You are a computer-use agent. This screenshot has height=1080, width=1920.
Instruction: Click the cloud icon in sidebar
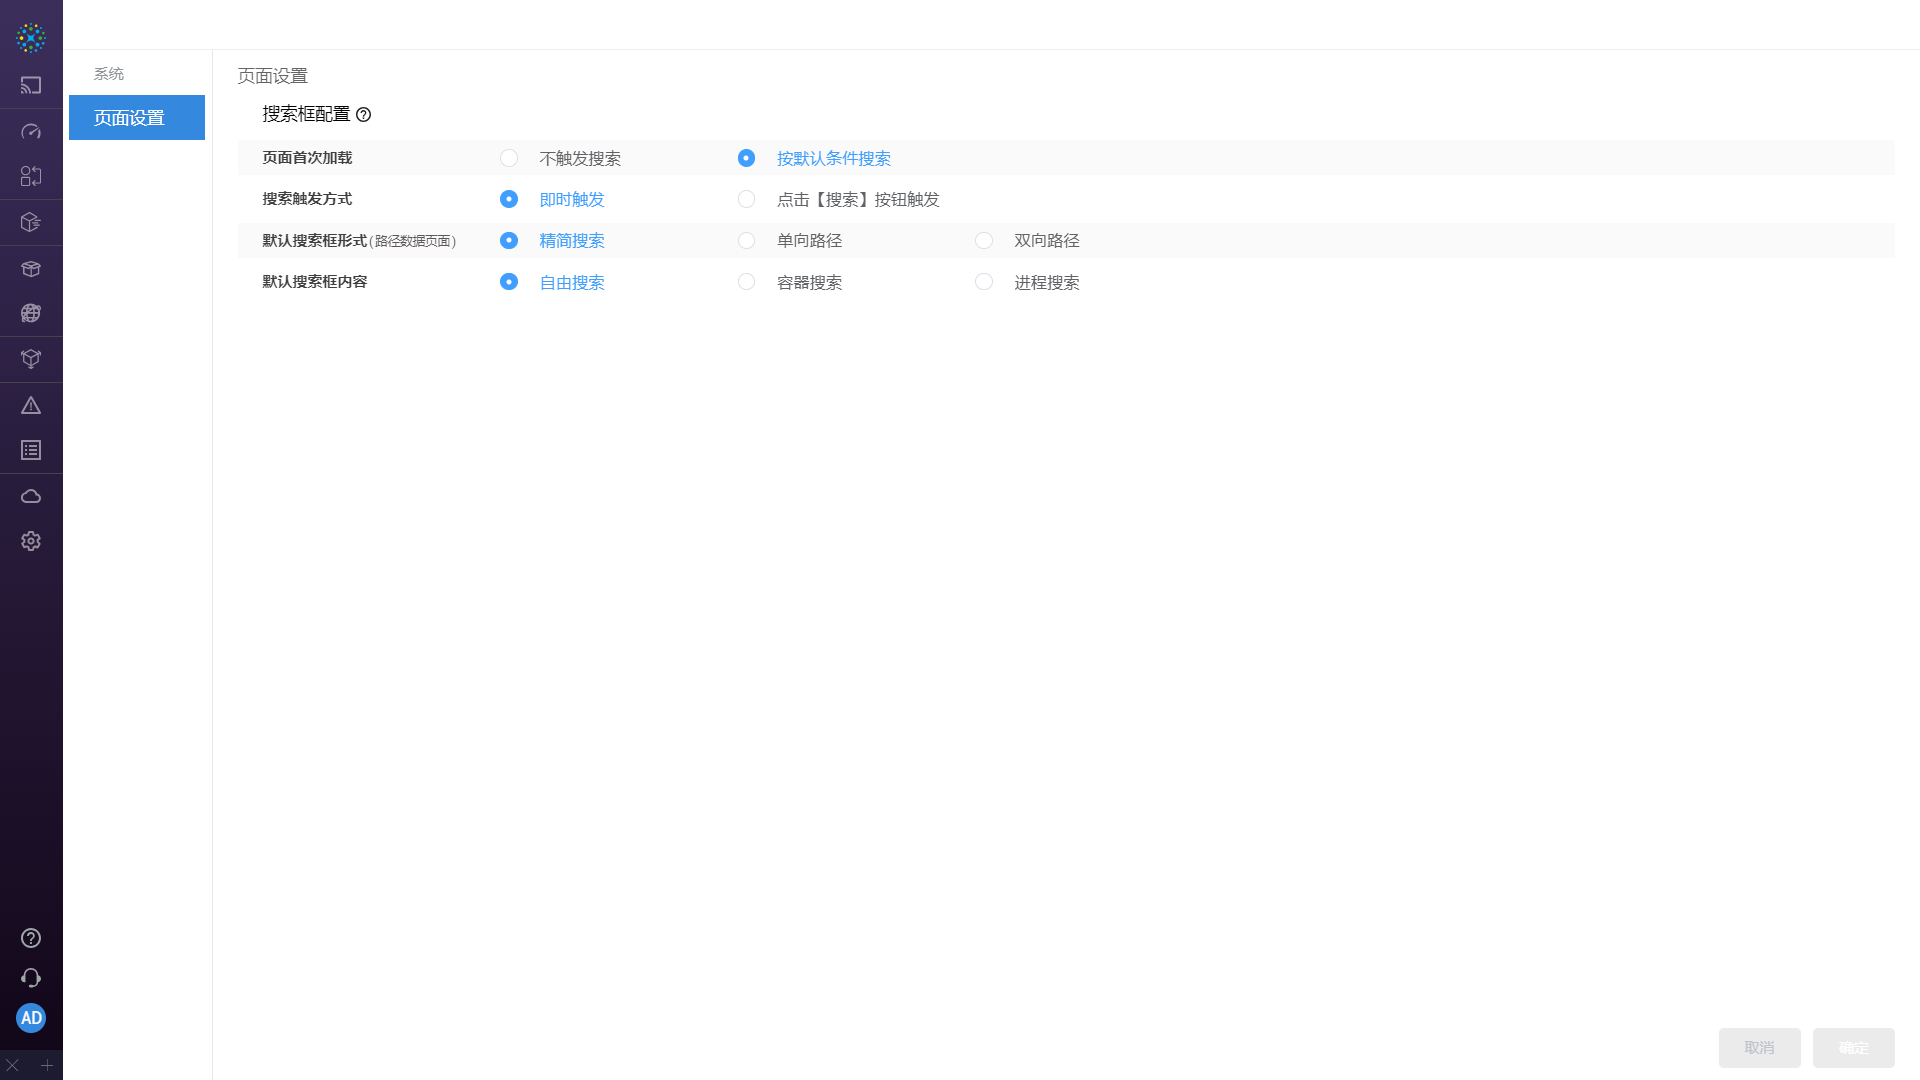(x=31, y=496)
